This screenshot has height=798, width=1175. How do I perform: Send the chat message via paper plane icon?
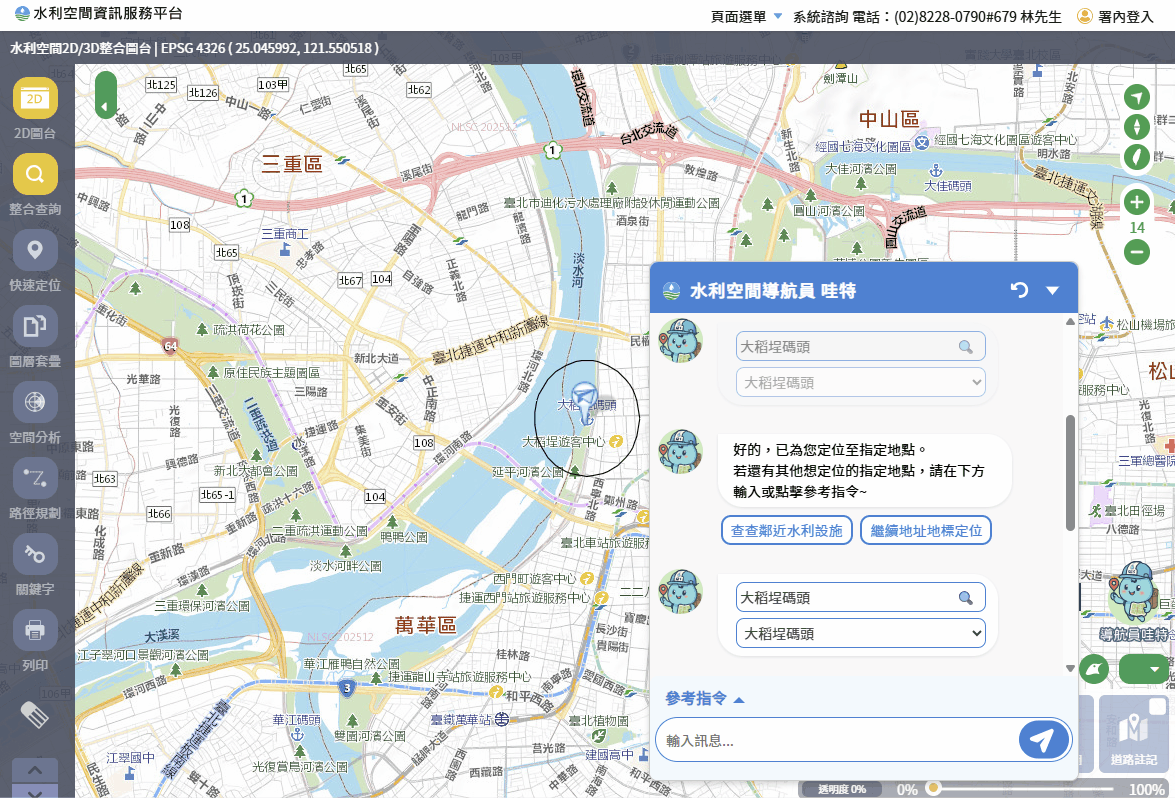[x=1043, y=739]
